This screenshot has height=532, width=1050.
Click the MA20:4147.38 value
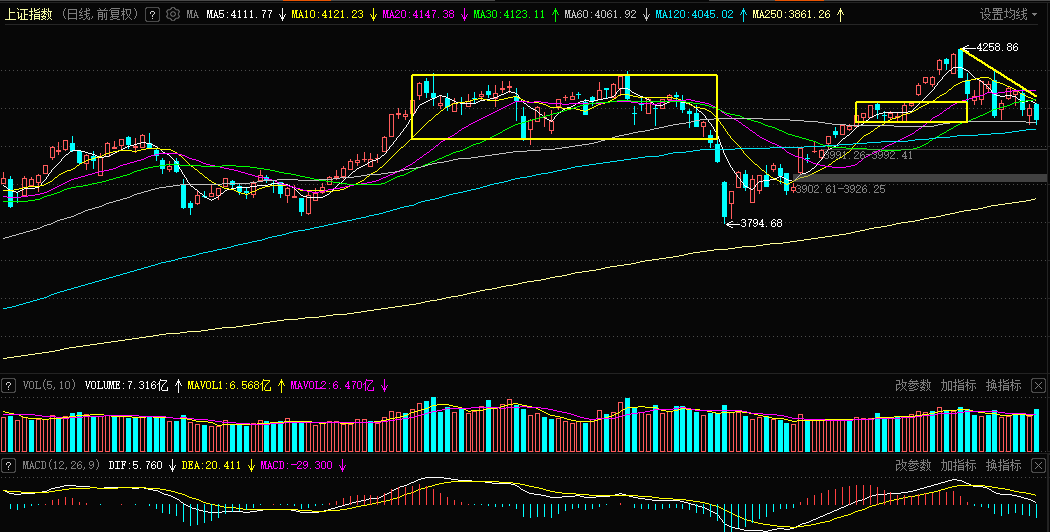pyautogui.click(x=418, y=14)
